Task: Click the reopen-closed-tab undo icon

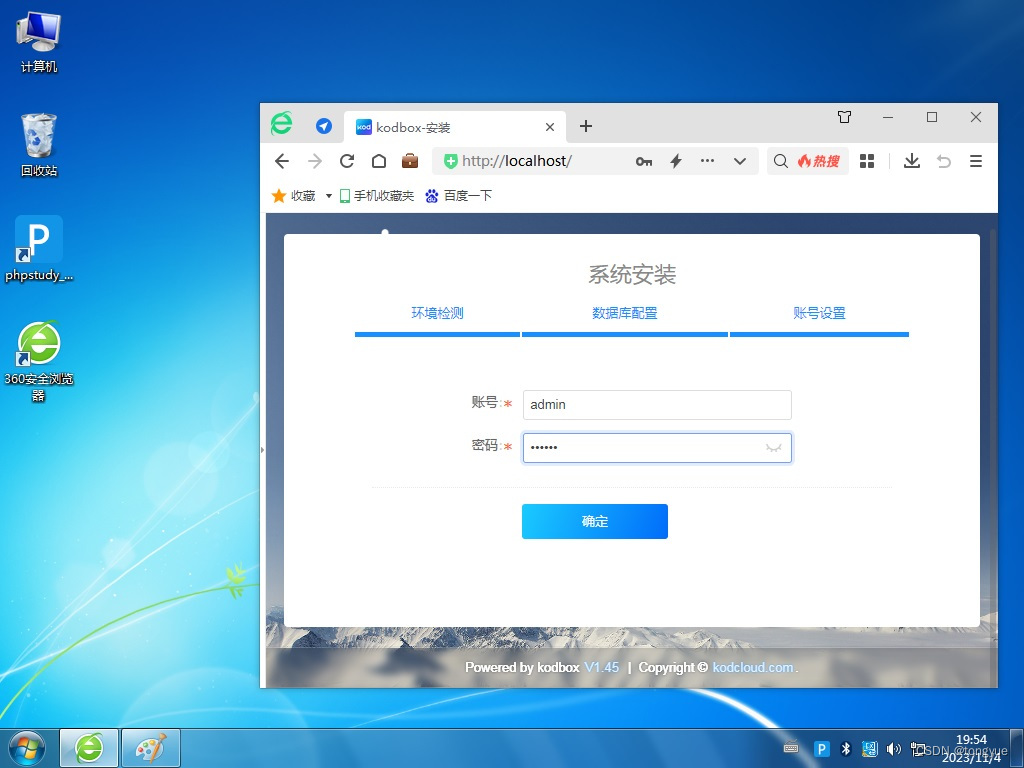Action: tap(944, 161)
